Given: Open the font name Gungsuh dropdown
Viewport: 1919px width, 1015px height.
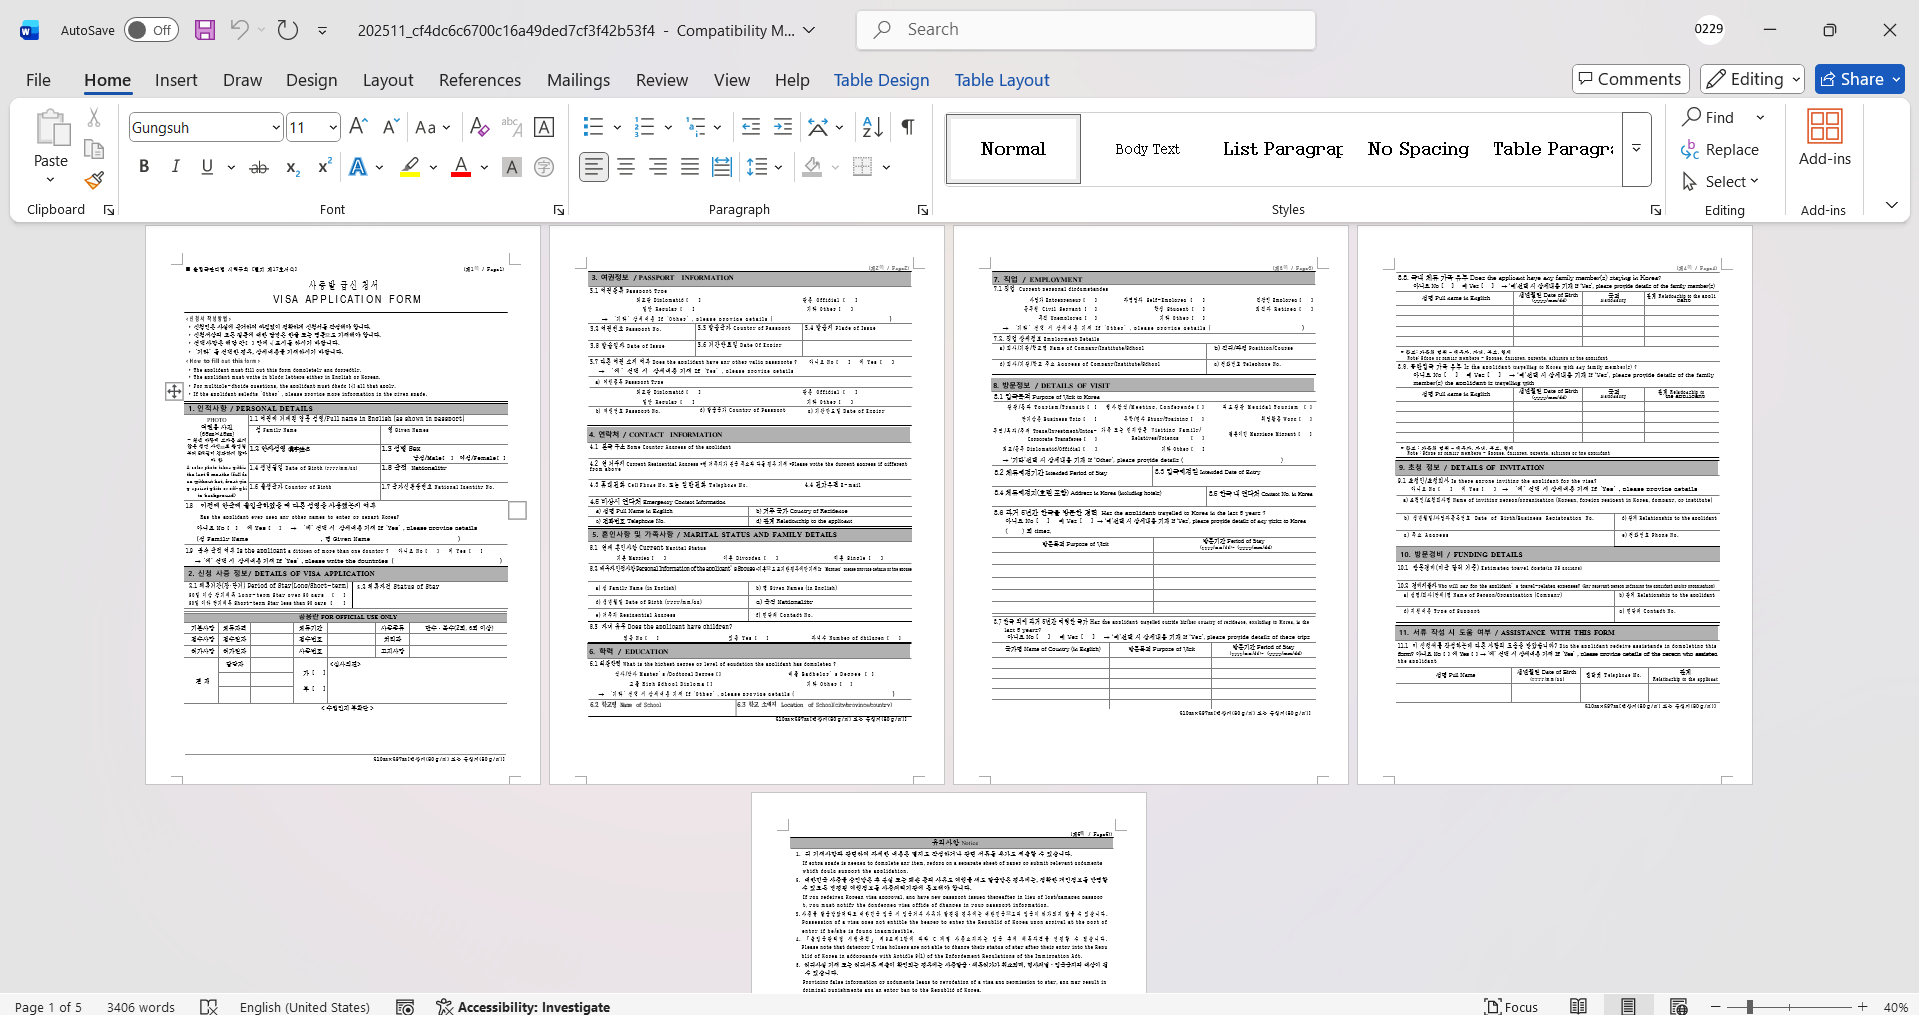Looking at the screenshot, I should [x=276, y=128].
